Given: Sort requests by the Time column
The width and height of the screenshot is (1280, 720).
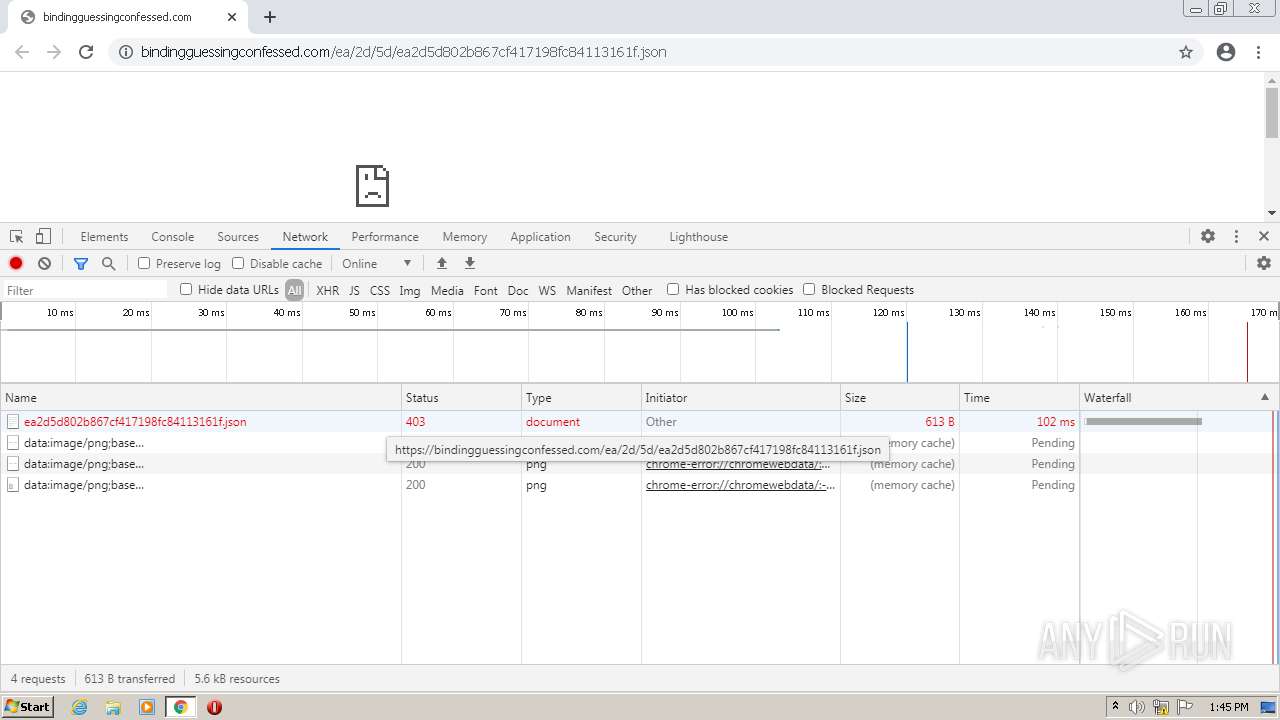Looking at the screenshot, I should click(1019, 398).
